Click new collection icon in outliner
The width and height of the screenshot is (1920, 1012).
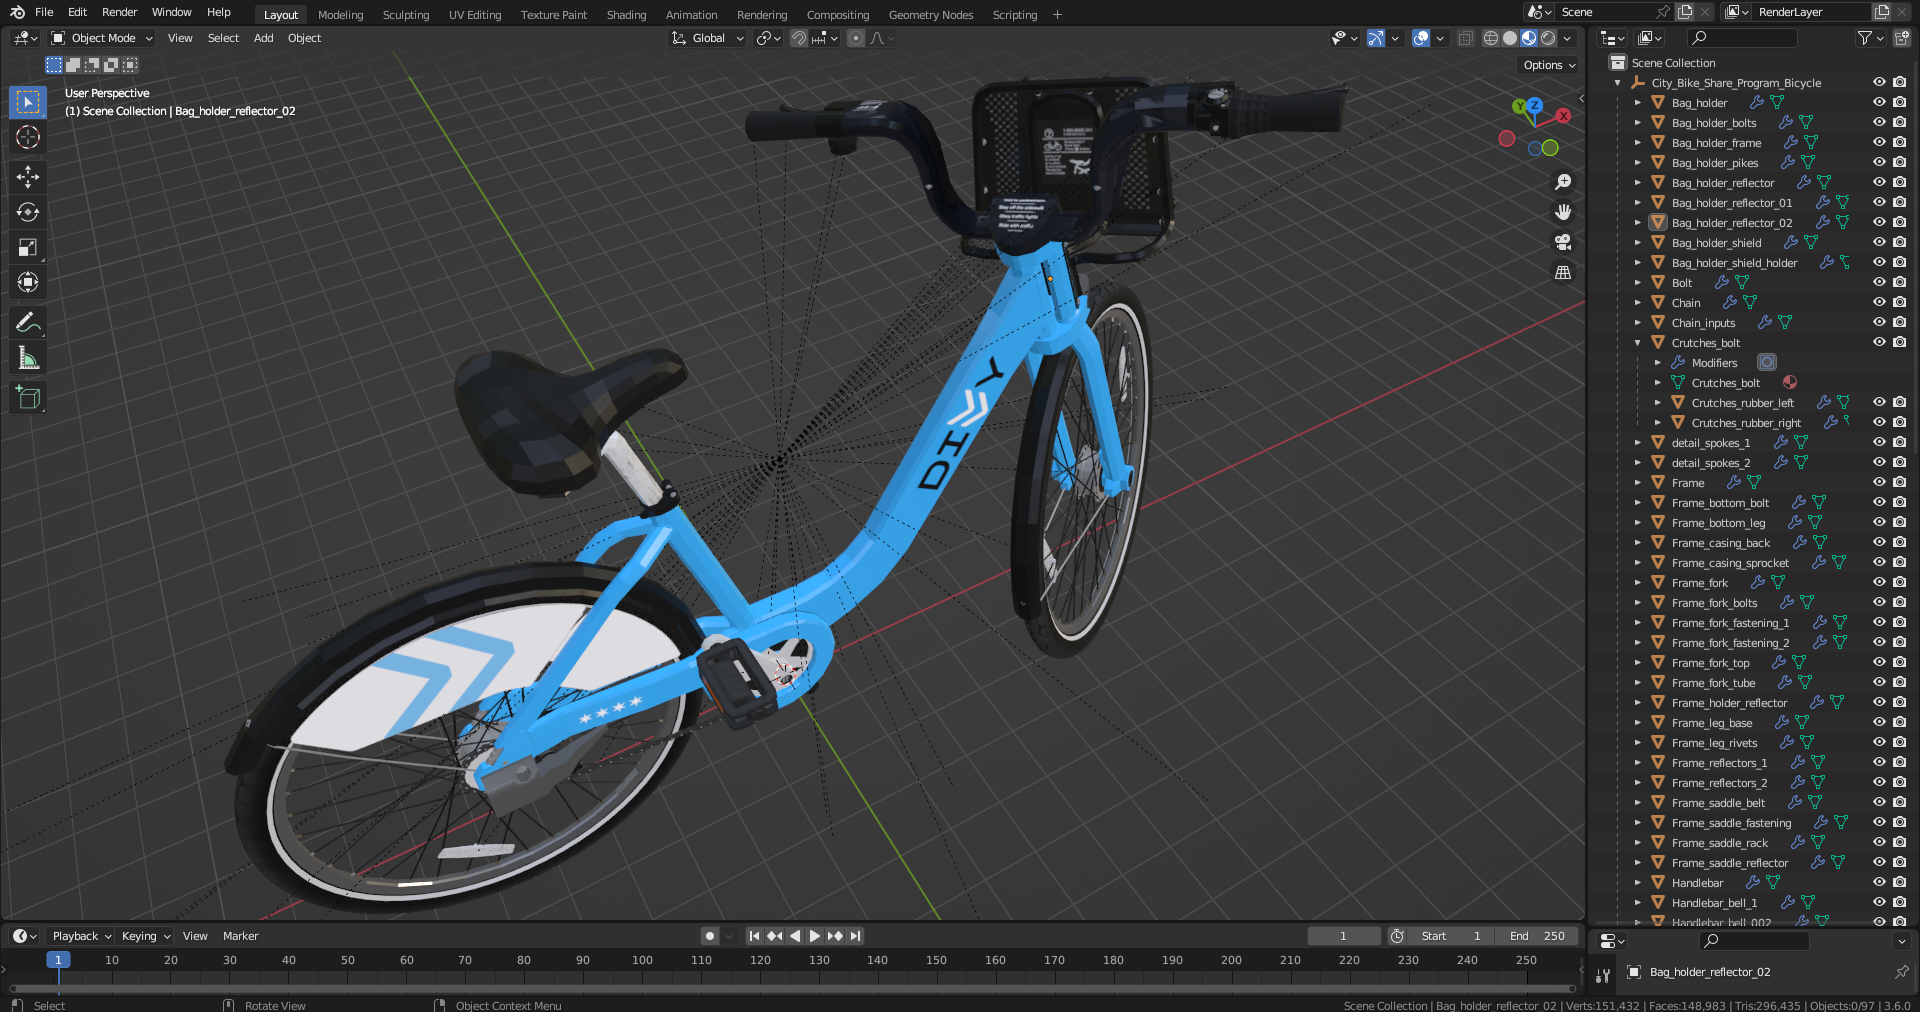[1901, 38]
